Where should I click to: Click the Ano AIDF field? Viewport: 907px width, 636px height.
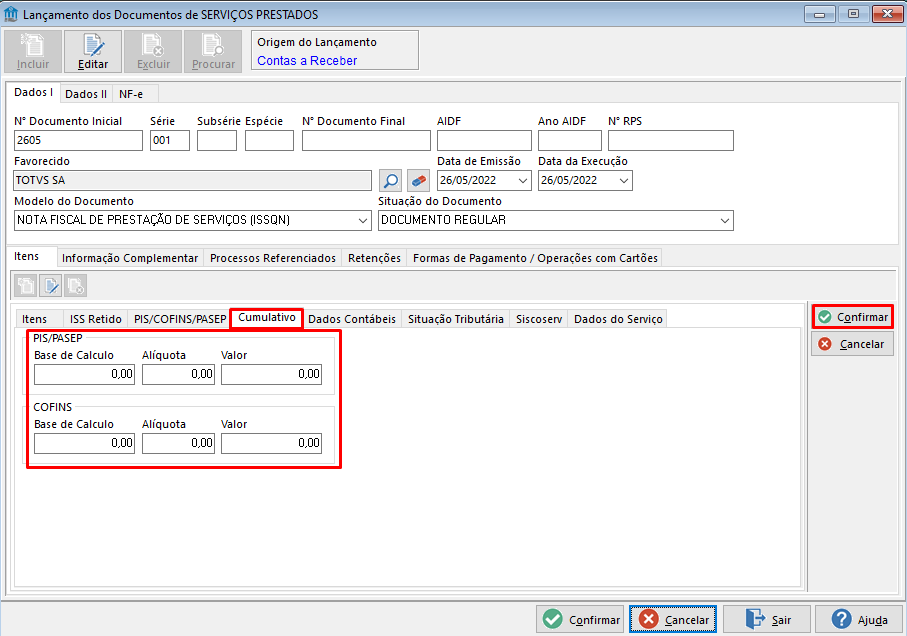click(570, 140)
